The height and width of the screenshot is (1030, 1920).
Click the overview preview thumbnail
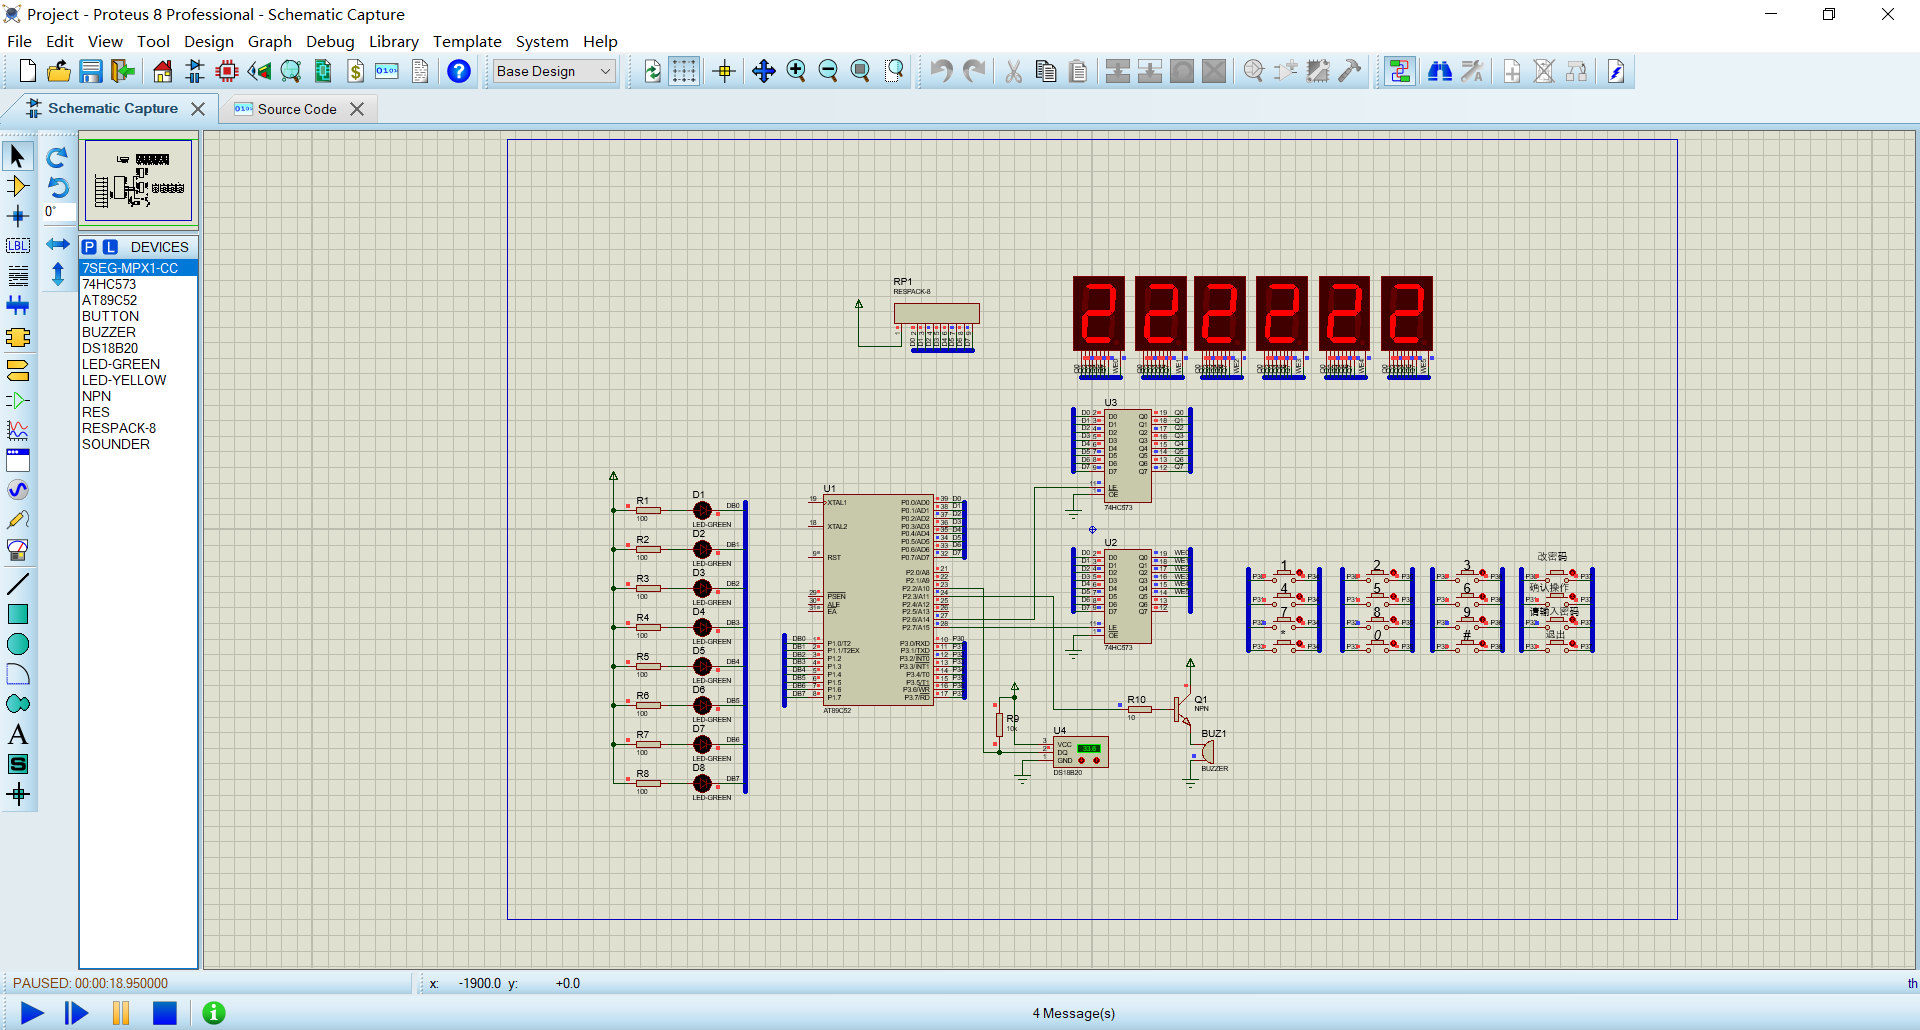pos(138,181)
